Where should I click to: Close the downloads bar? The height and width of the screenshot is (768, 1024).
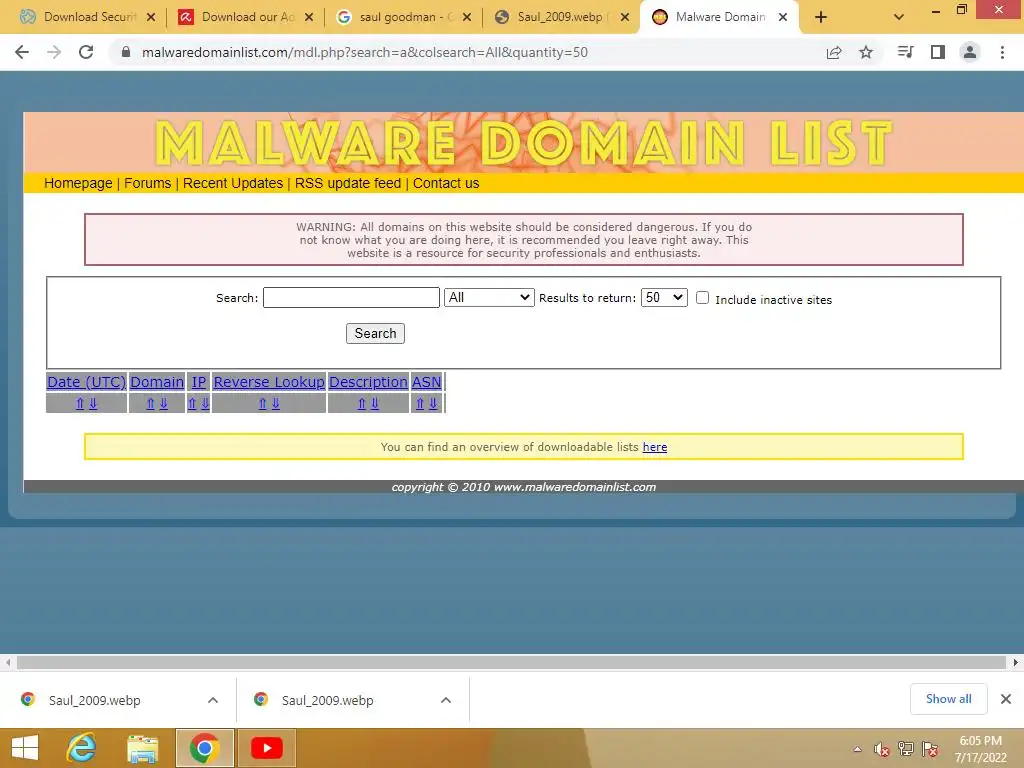[1006, 699]
